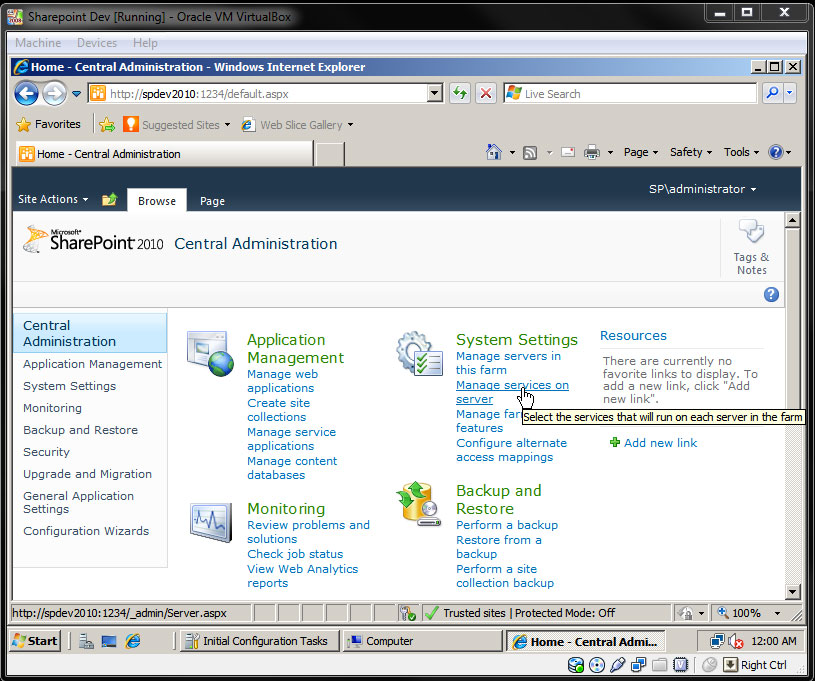Image resolution: width=815 pixels, height=681 pixels.
Task: Click the muted volume tray icon
Action: pyautogui.click(x=736, y=642)
